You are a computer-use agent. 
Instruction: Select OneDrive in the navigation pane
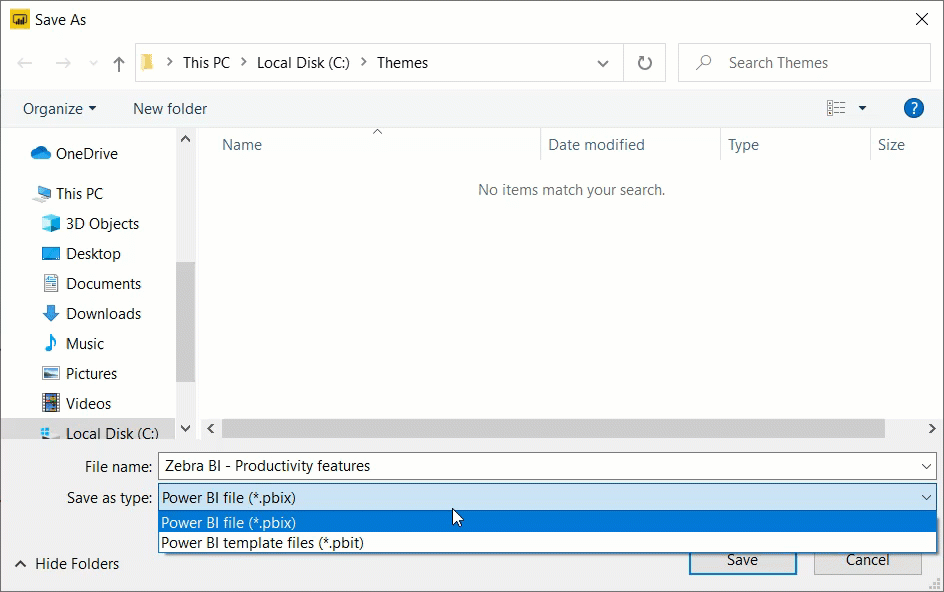74,154
